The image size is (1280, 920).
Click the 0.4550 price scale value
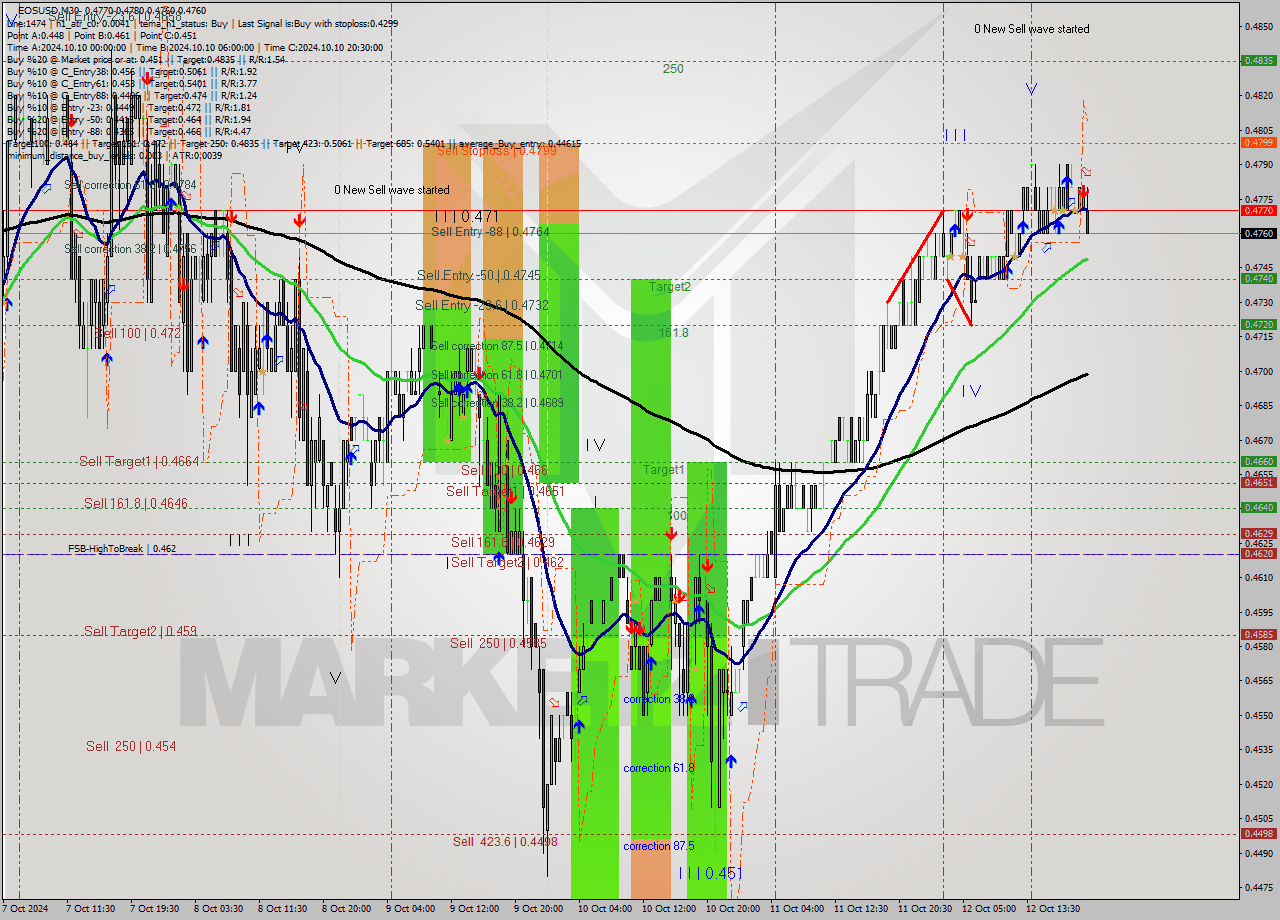pyautogui.click(x=1258, y=716)
